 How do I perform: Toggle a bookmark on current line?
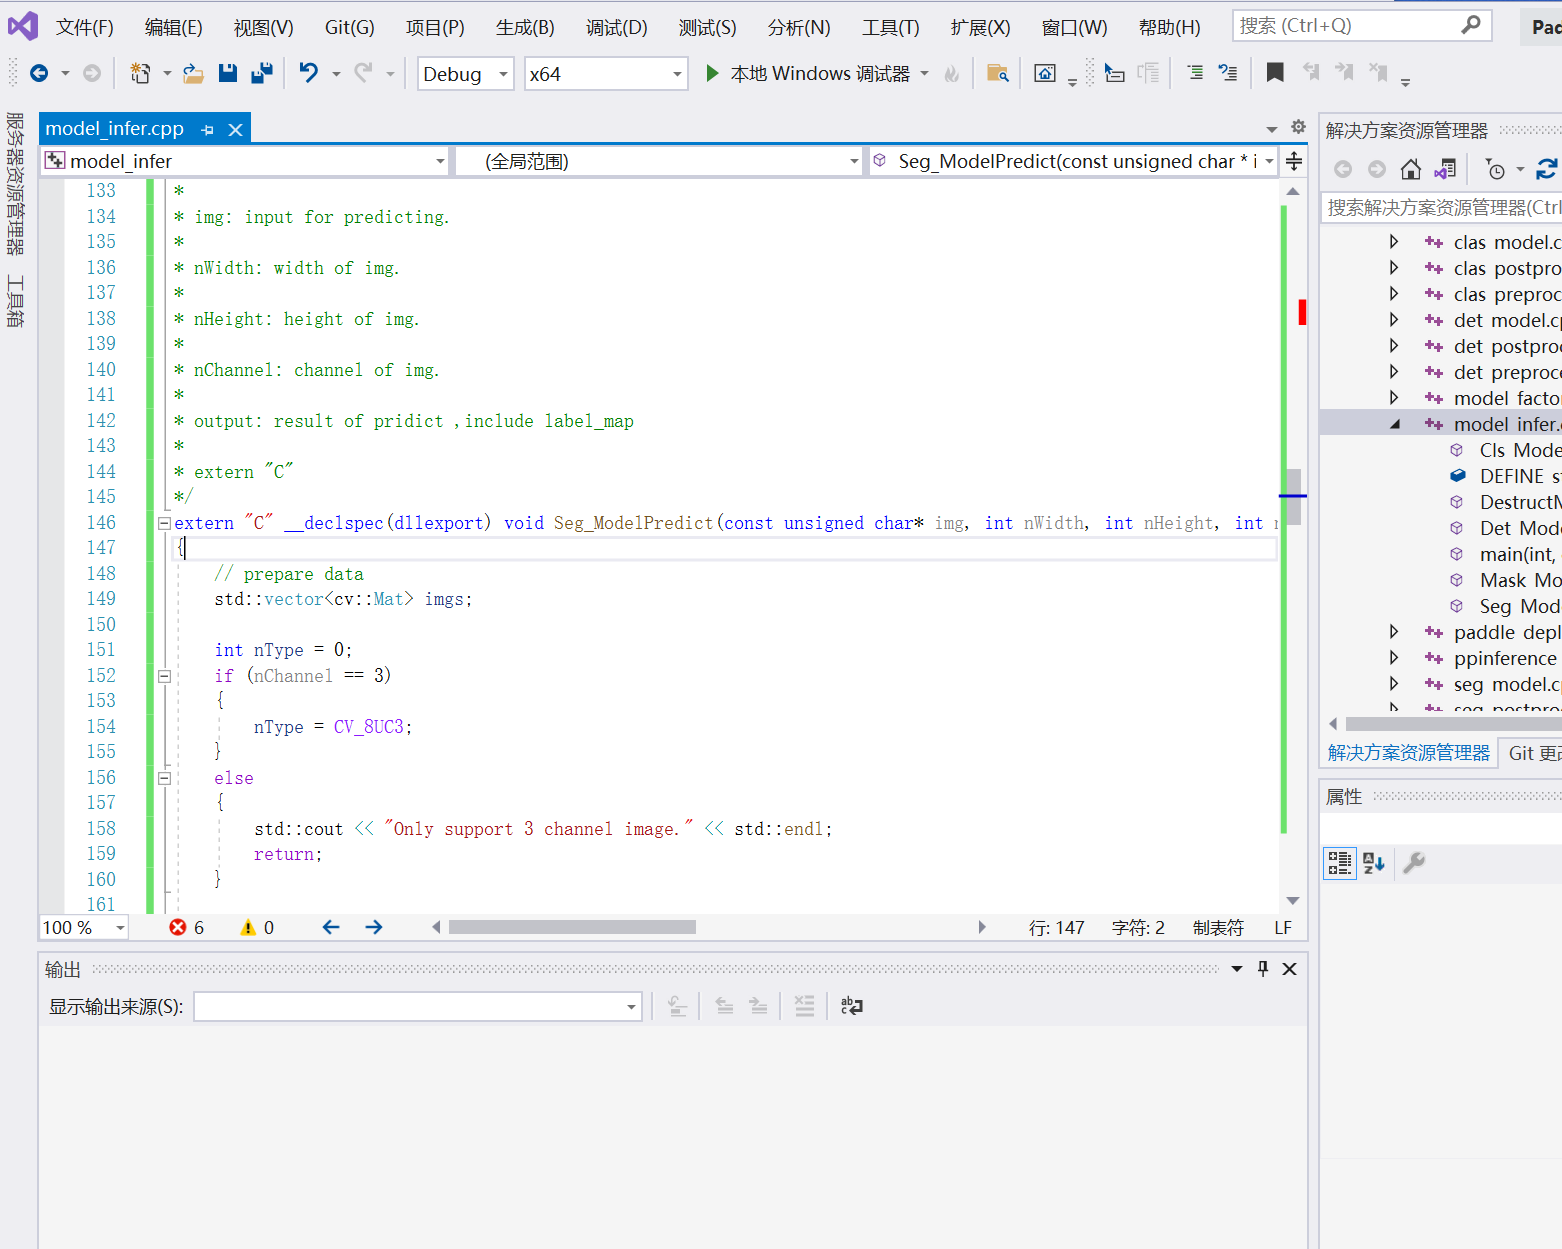tap(1274, 72)
